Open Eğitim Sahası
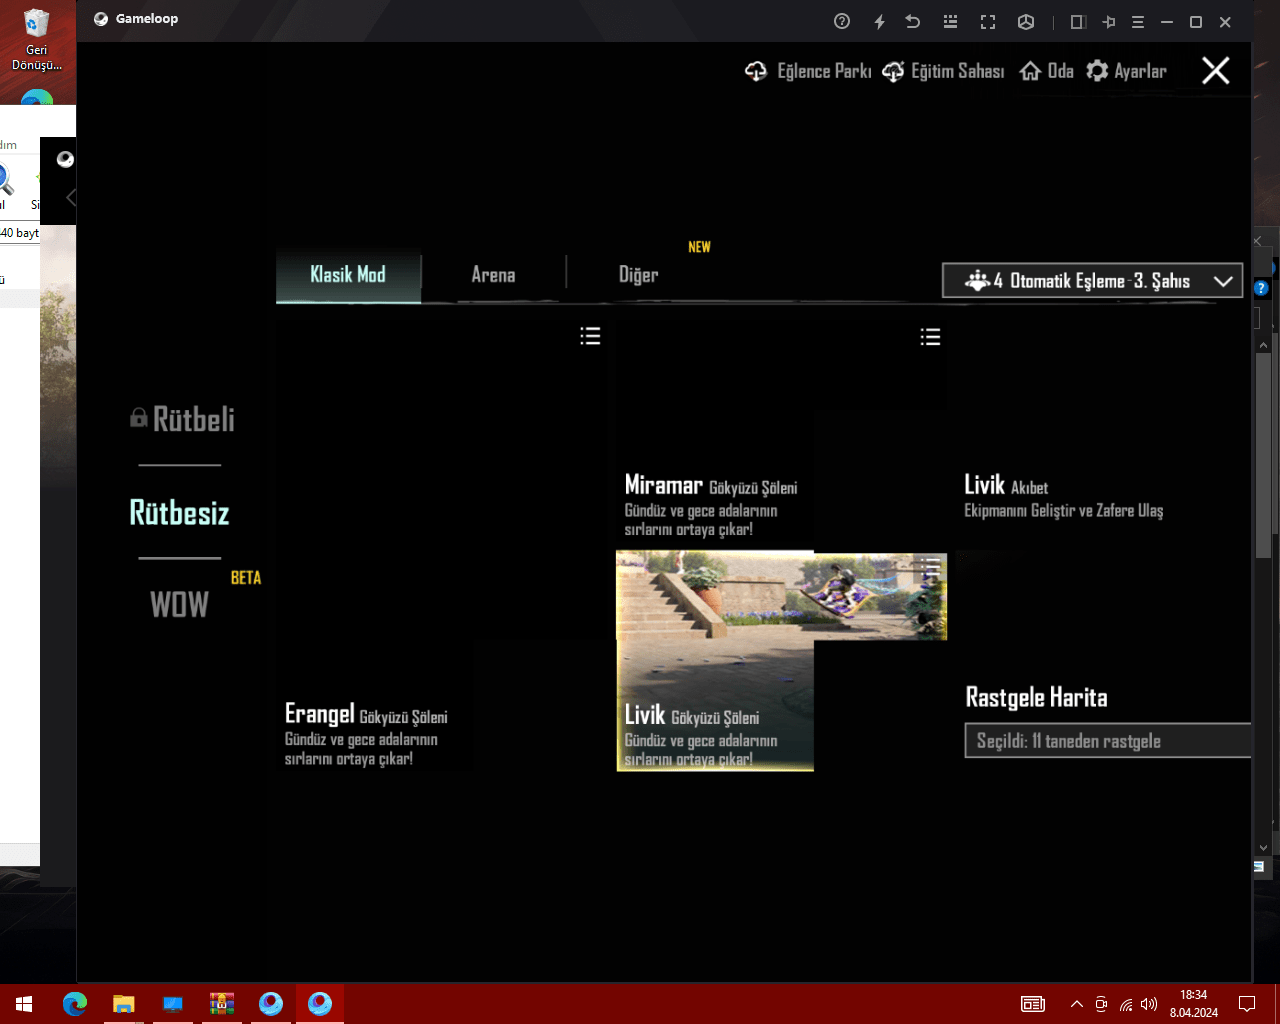 coord(957,71)
